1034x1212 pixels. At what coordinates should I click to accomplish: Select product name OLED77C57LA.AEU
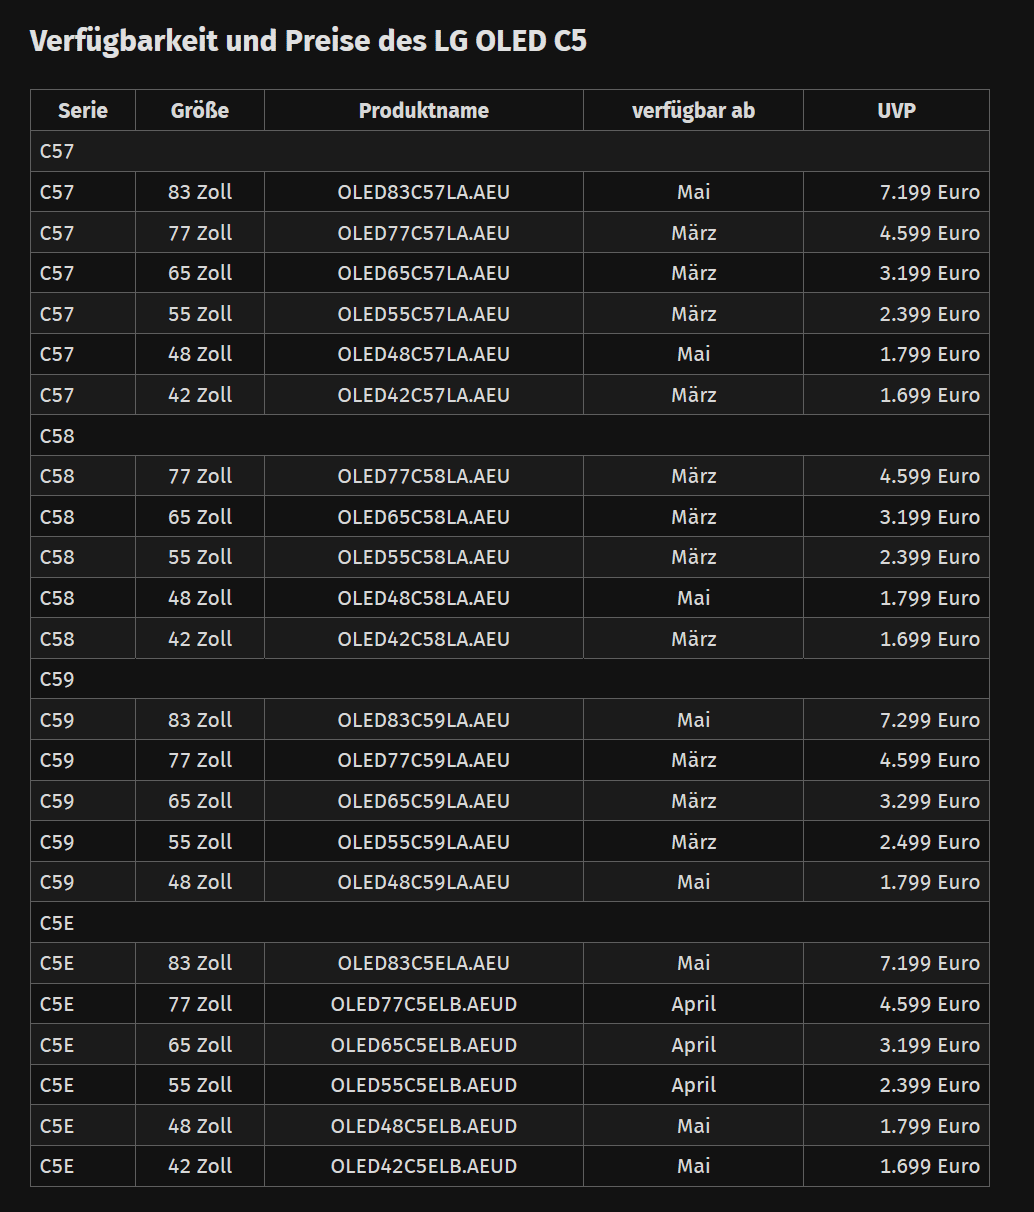[x=424, y=233]
